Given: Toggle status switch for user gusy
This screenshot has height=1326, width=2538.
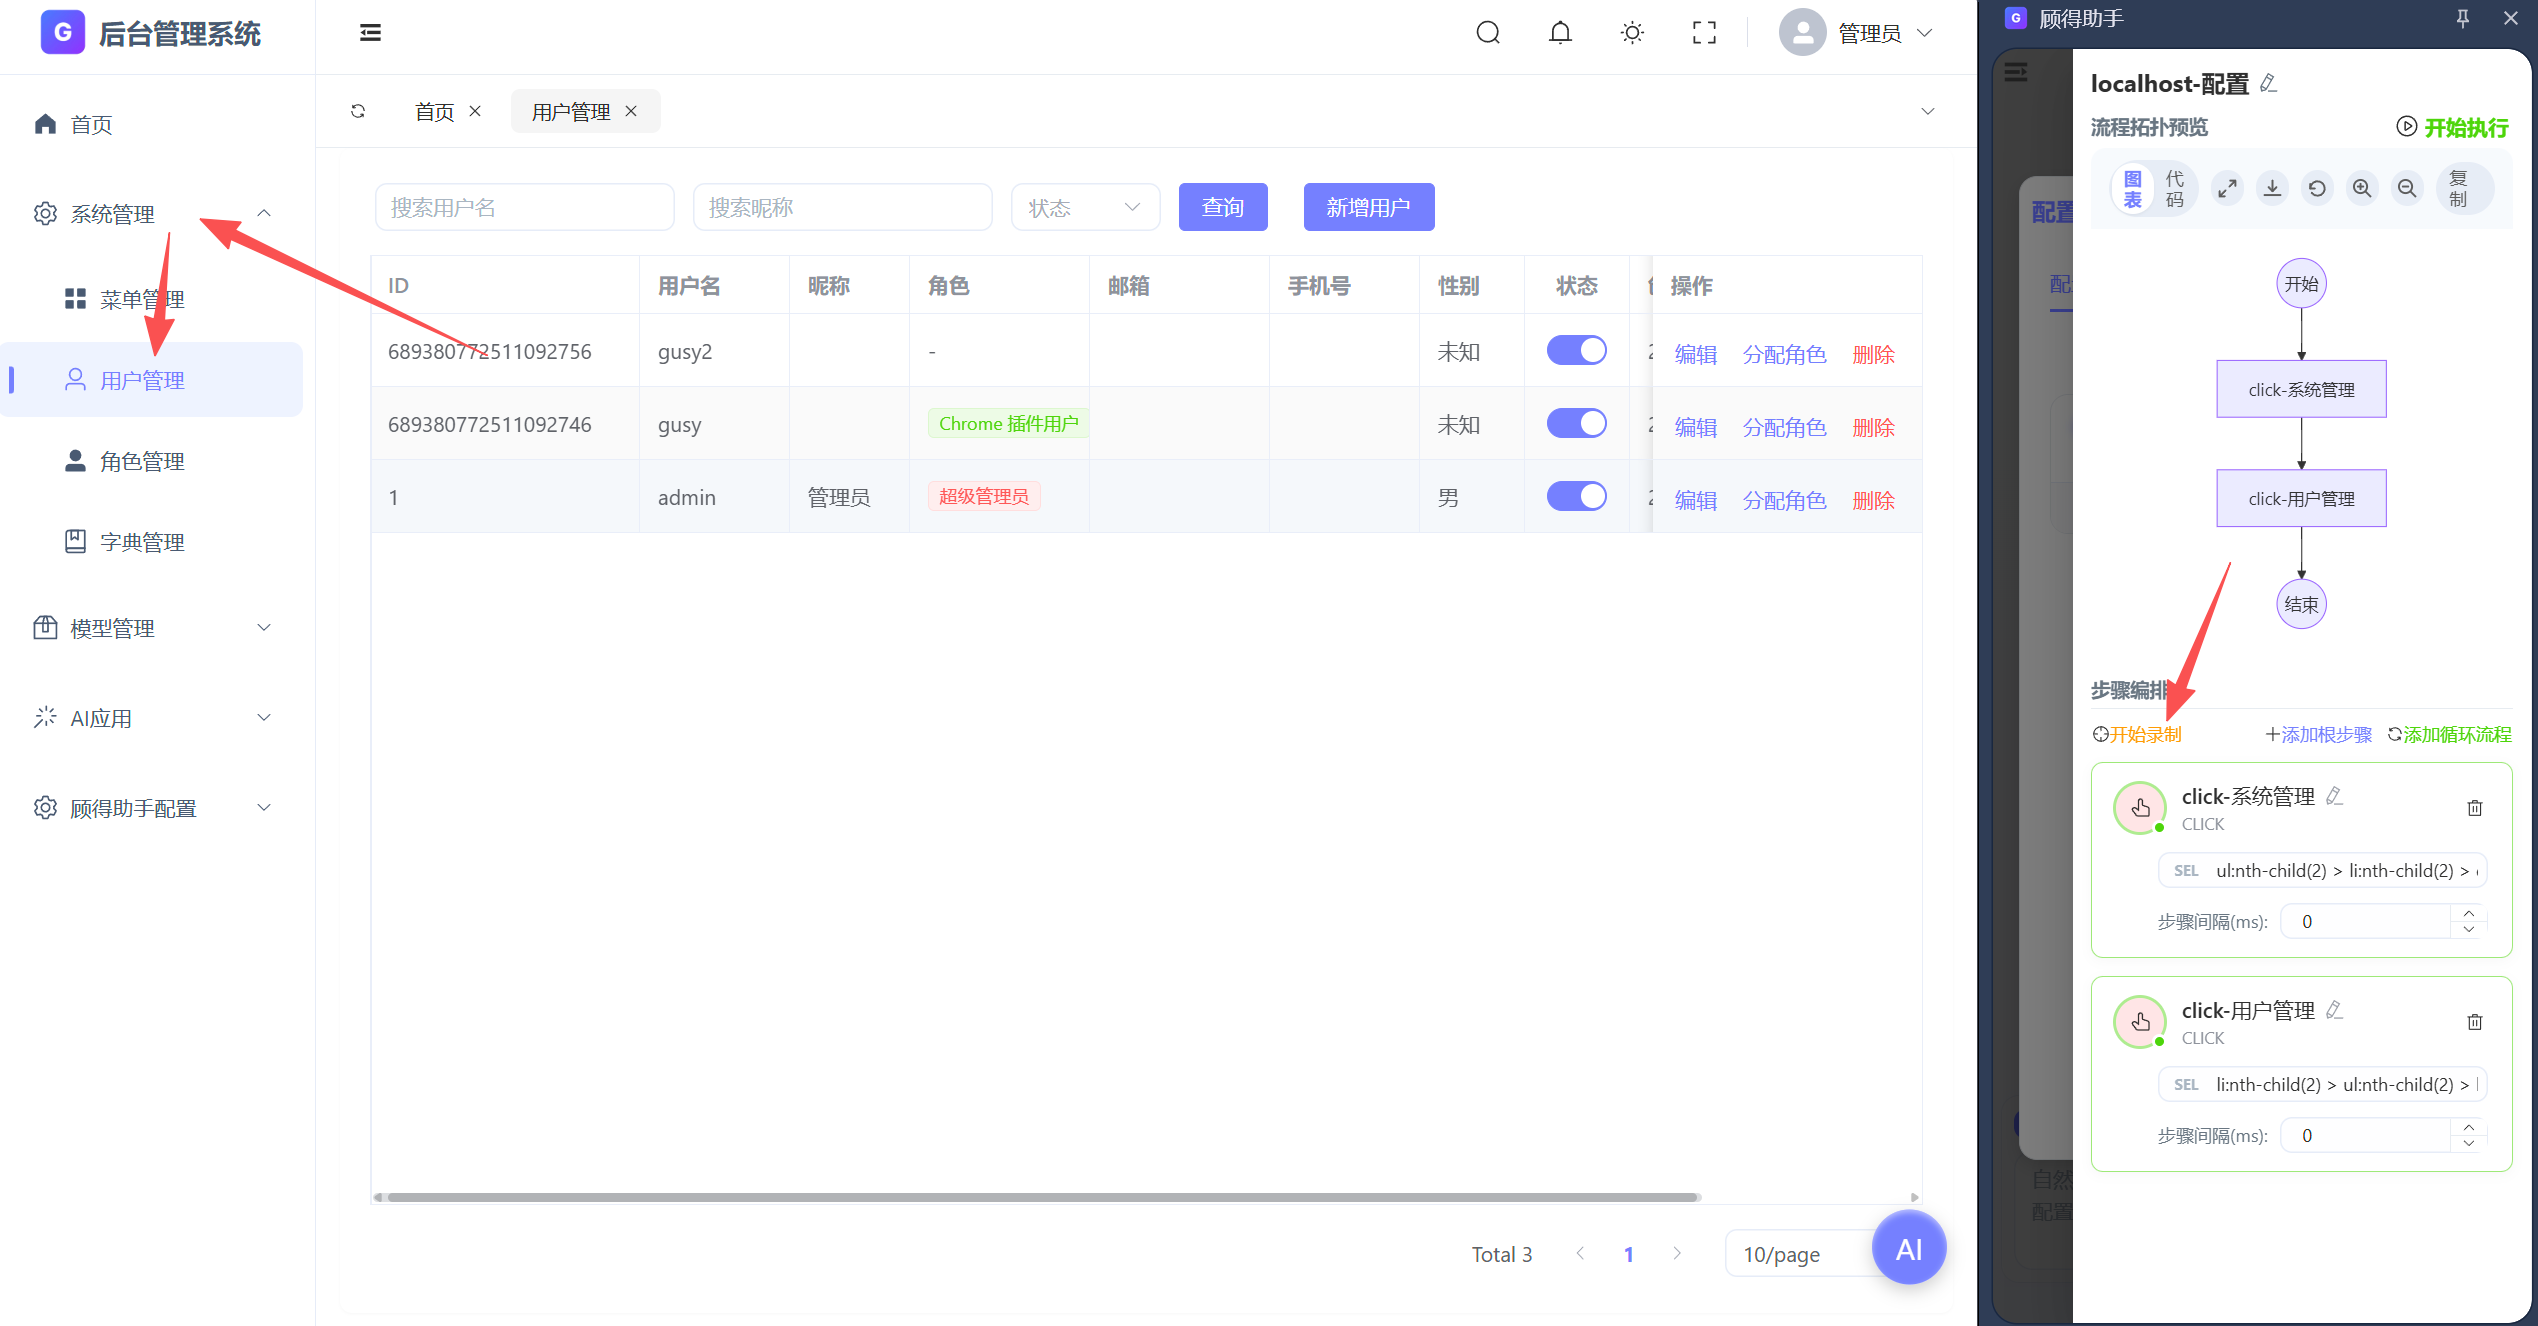Looking at the screenshot, I should tap(1576, 423).
